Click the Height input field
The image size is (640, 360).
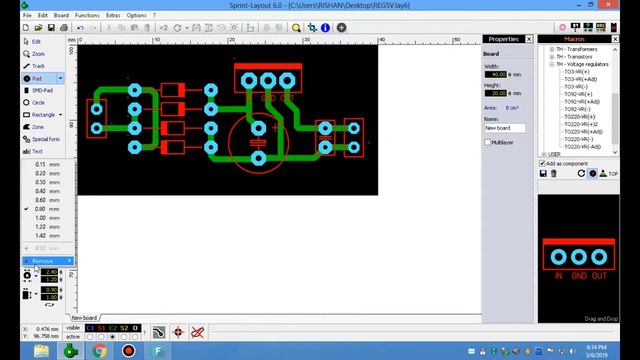pyautogui.click(x=496, y=93)
